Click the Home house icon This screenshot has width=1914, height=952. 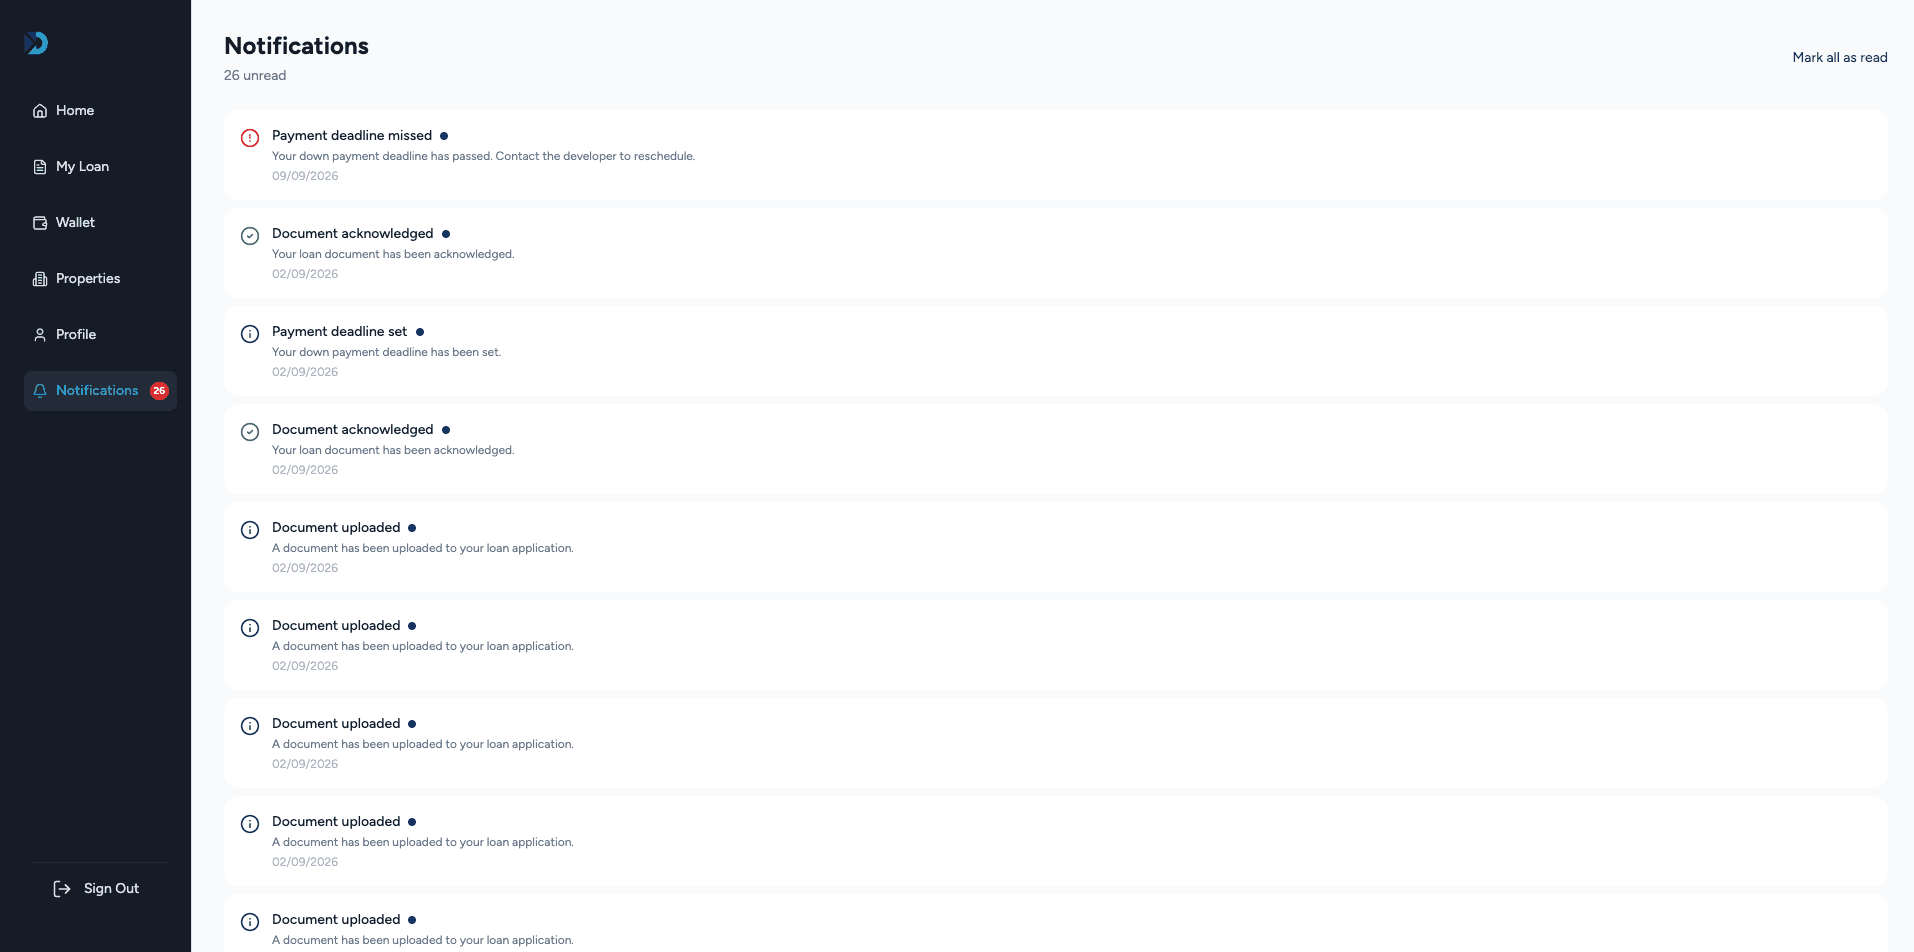[40, 111]
